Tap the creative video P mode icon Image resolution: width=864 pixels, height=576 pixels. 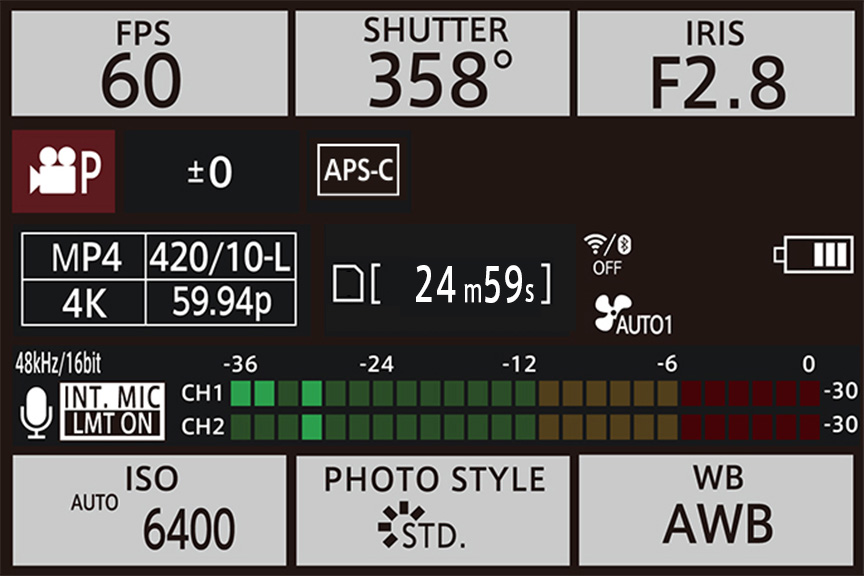[x=63, y=171]
